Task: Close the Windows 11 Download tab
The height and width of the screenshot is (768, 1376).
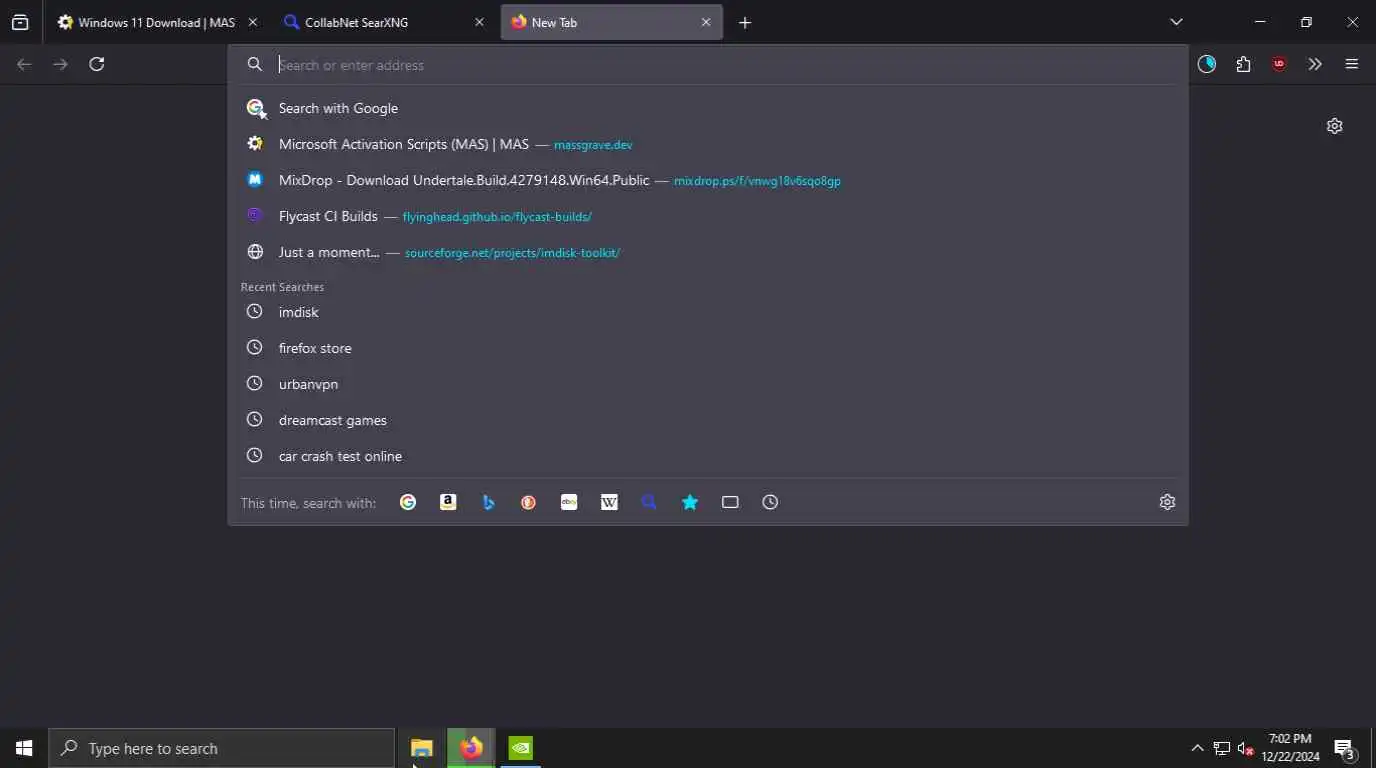Action: [x=252, y=22]
